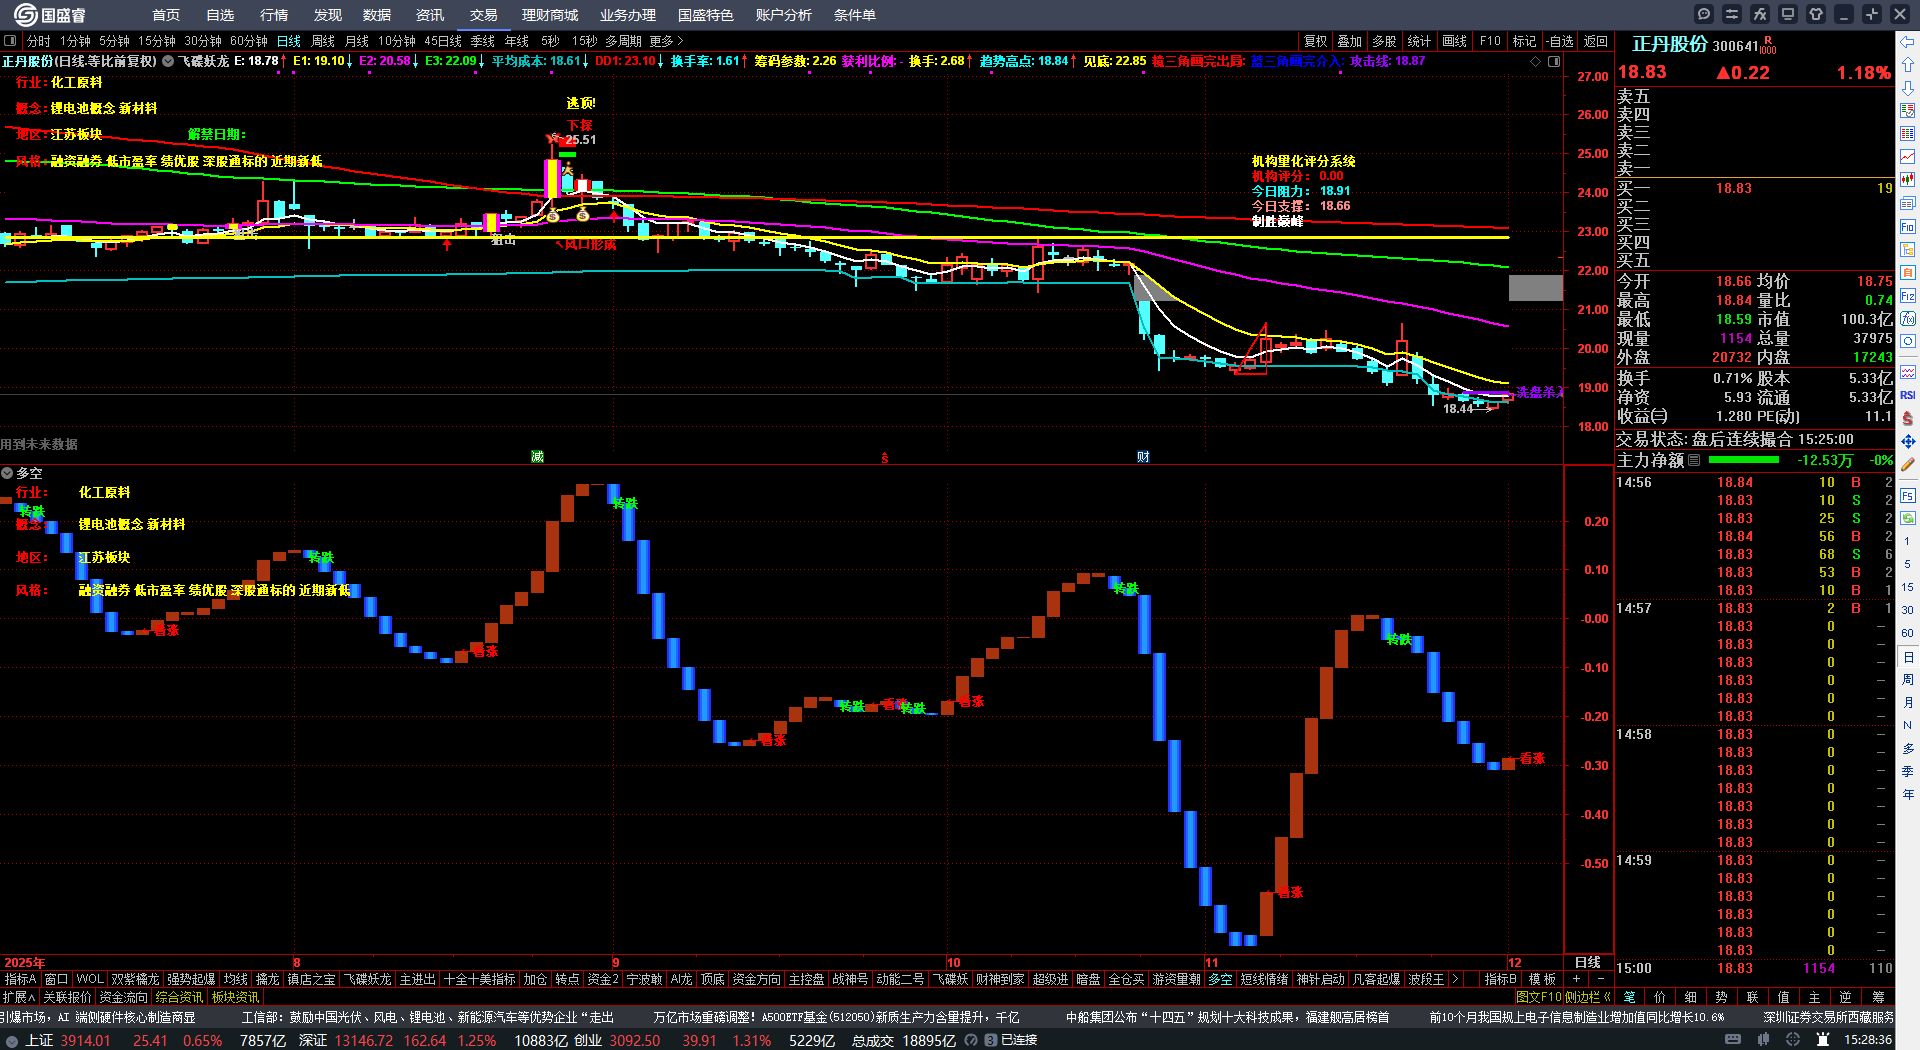
Task: Click the candlestick icon in right sidebar
Action: tap(1908, 180)
